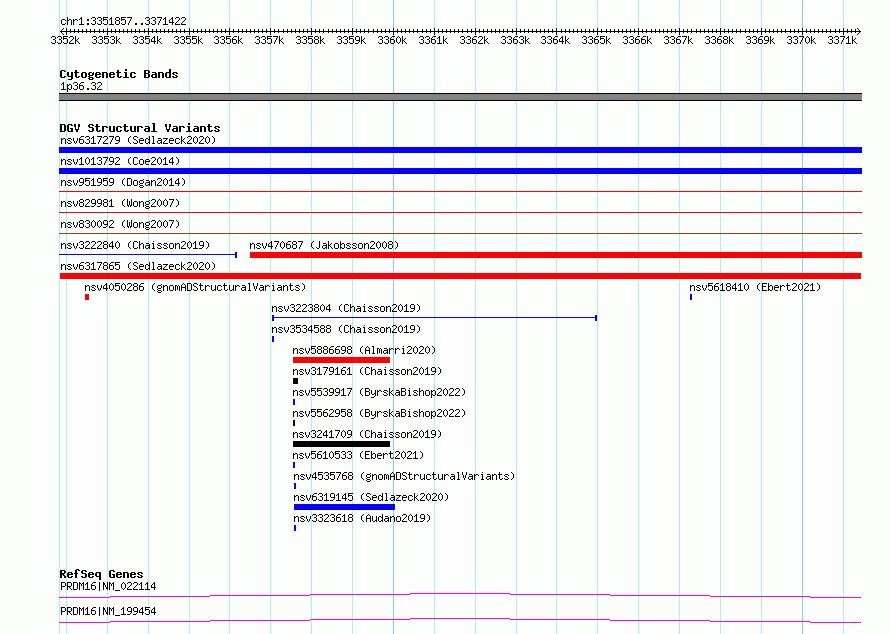
Task: Click the small red nsv4050286 marker
Action: pyautogui.click(x=87, y=297)
